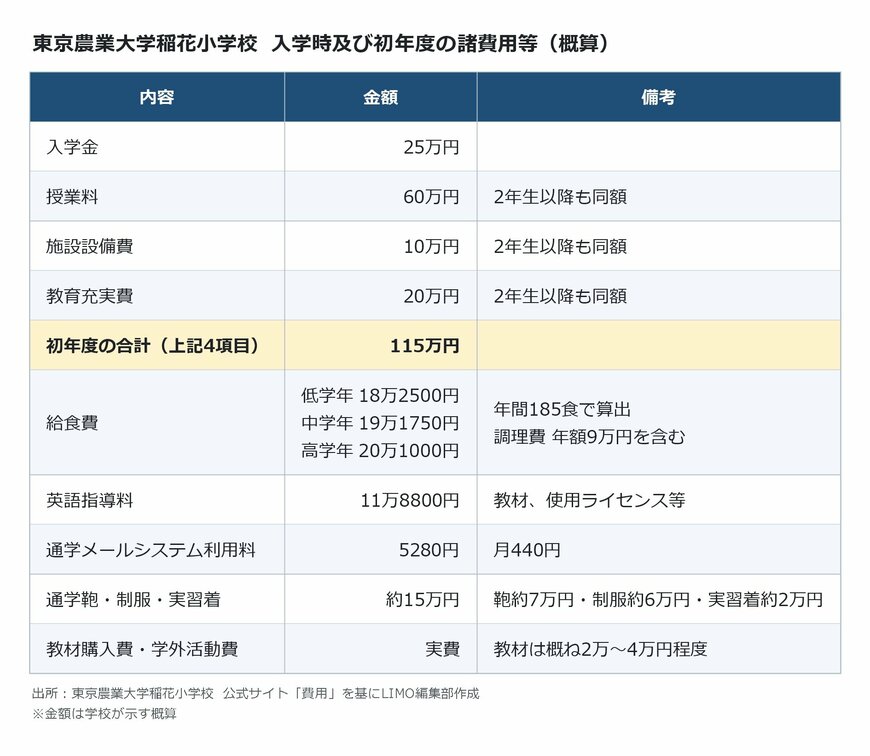Click ※金額は学校が示す概算 footnote

[x=104, y=713]
